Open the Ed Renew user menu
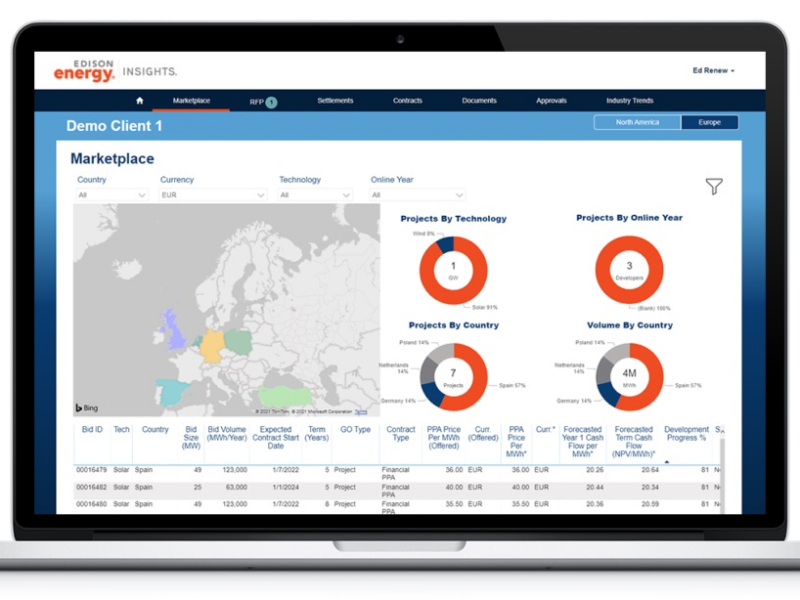 (x=714, y=71)
